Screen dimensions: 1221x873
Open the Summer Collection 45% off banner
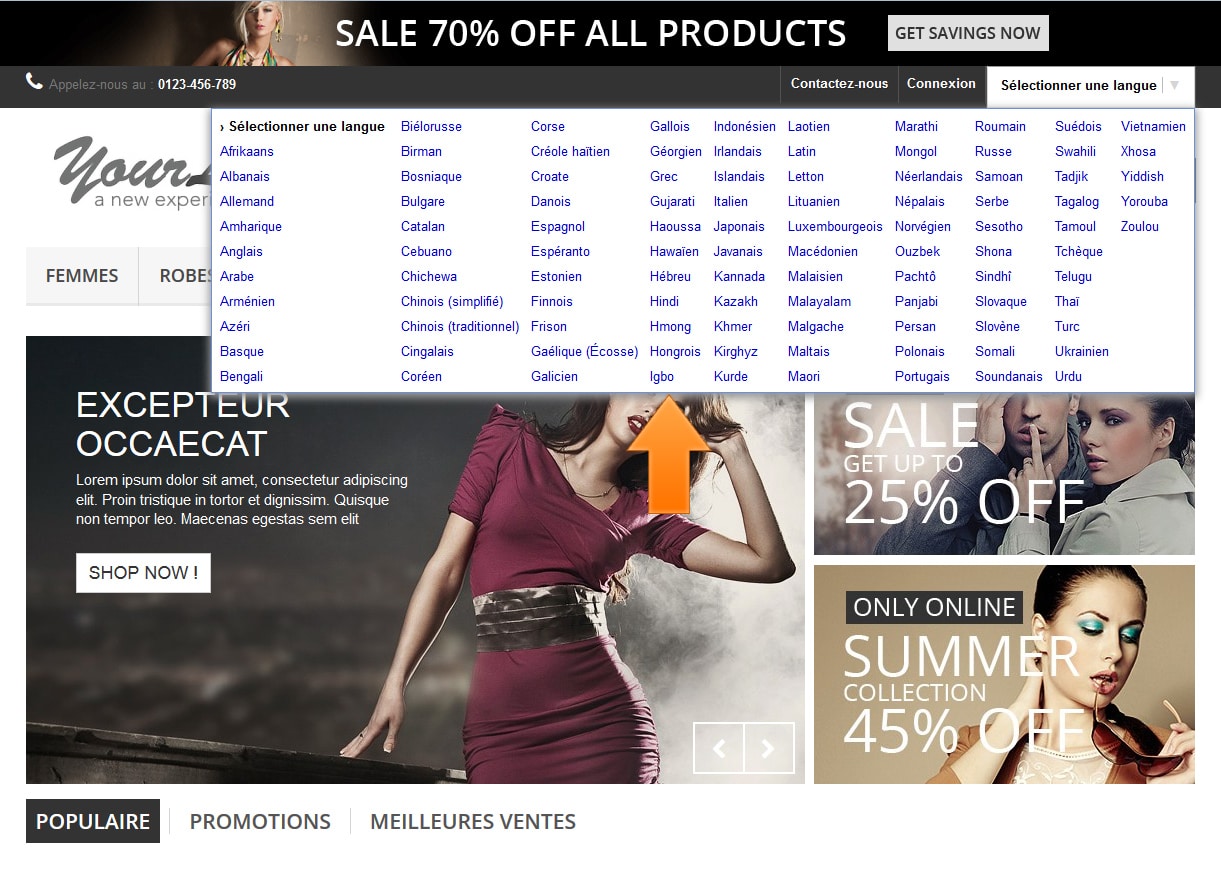coord(1004,674)
